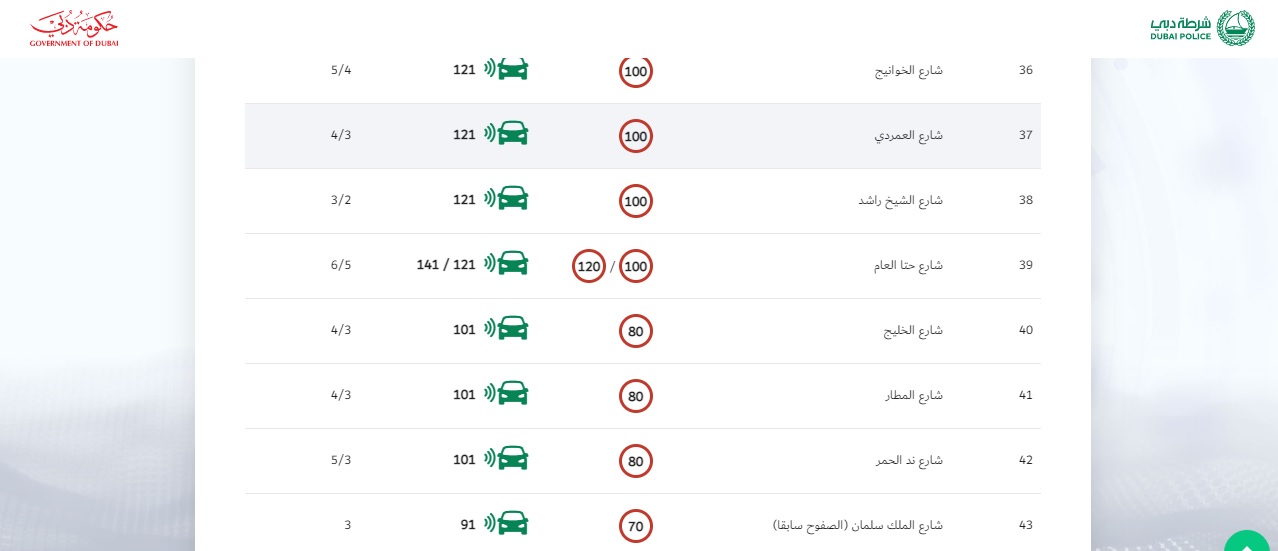This screenshot has height=551, width=1278.
Task: Click the 80 speed sign in row 42
Action: 636,461
